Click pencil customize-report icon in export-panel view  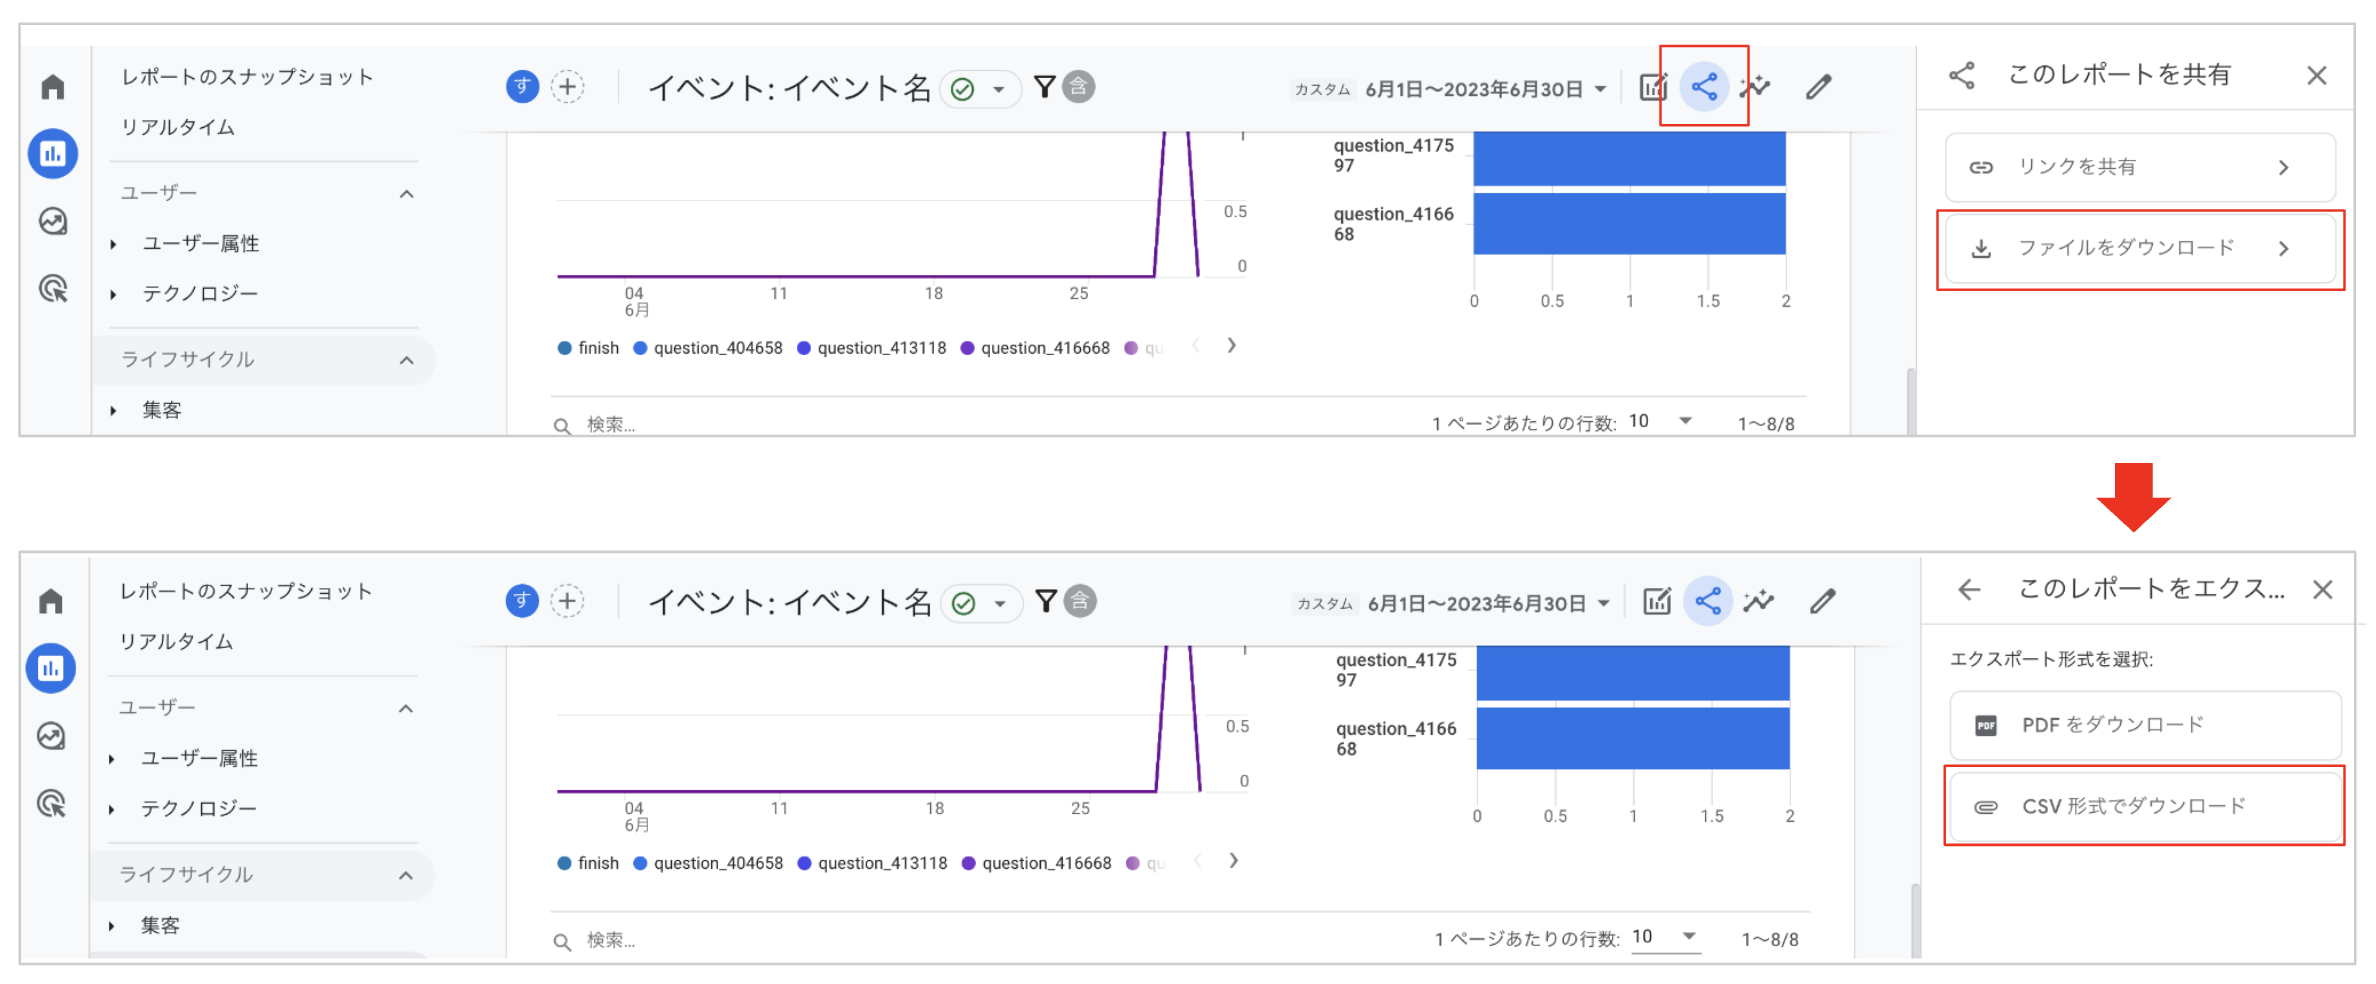point(1823,601)
